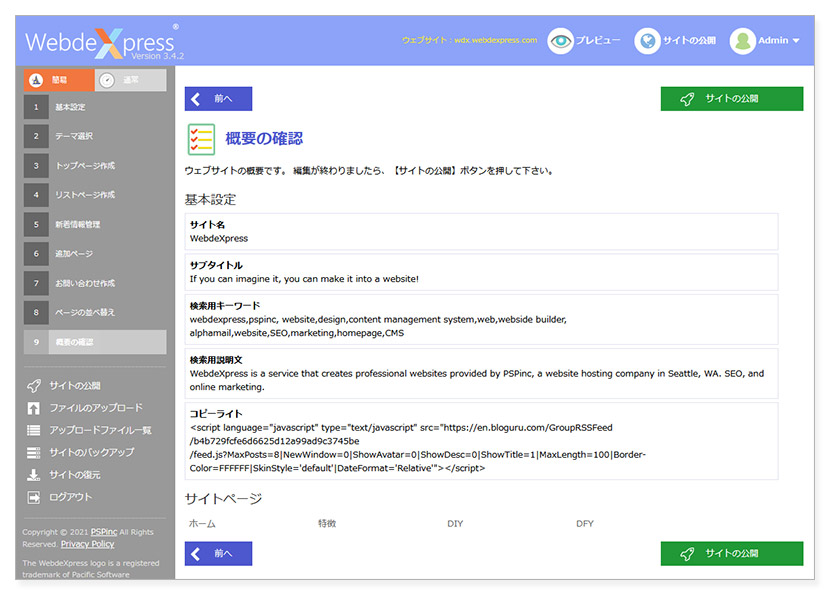
Task: Open step 3 トップページ作成
Action: coord(95,166)
